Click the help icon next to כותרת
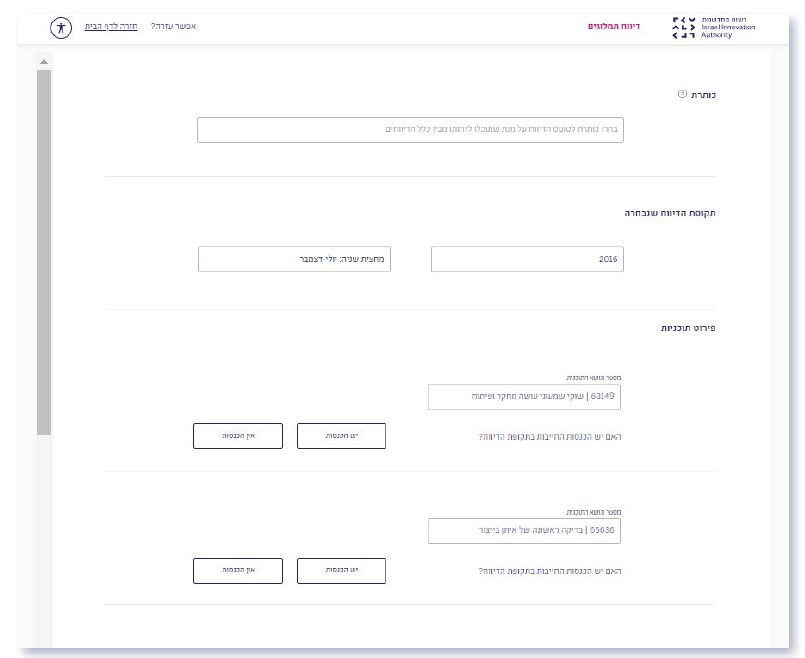This screenshot has width=805, height=658. coord(682,94)
